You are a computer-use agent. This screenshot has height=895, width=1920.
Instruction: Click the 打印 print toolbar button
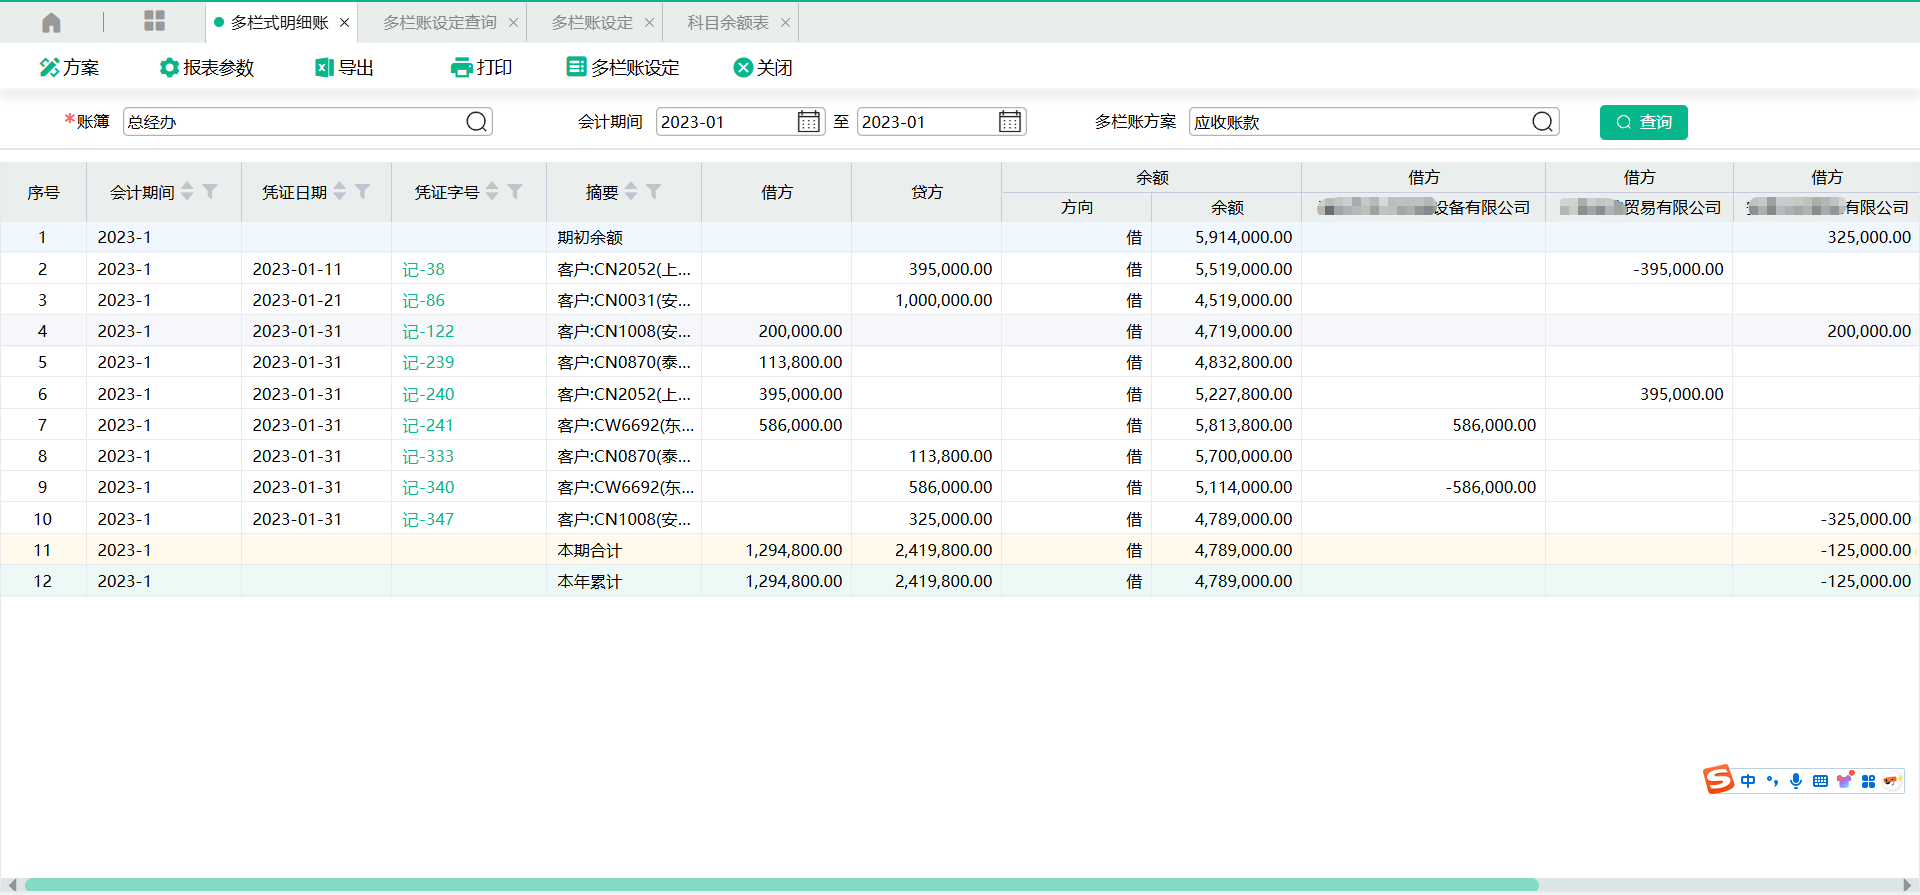481,68
